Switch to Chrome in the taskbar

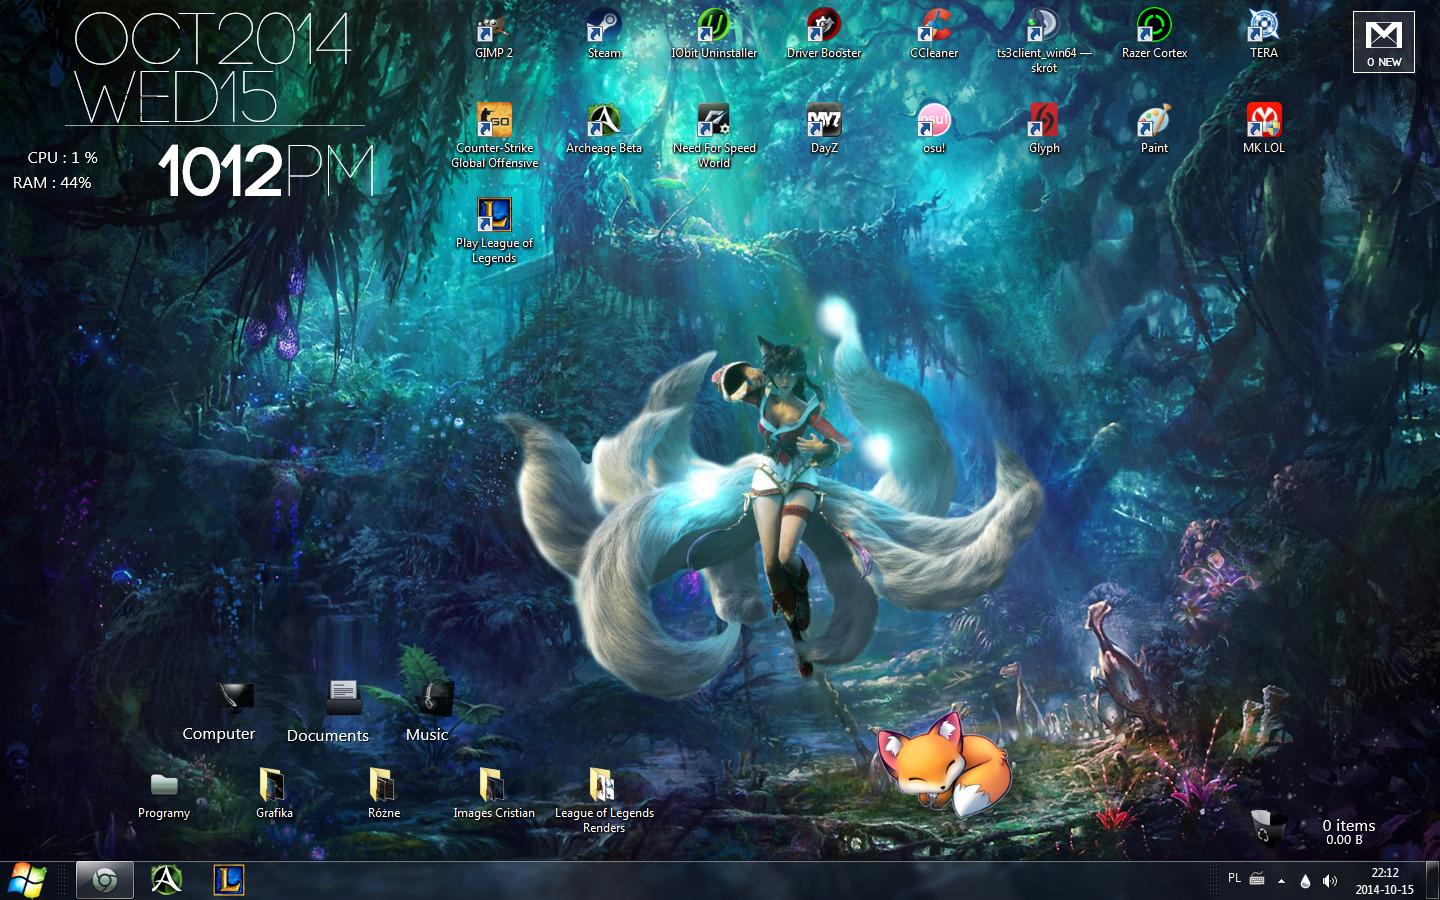105,880
